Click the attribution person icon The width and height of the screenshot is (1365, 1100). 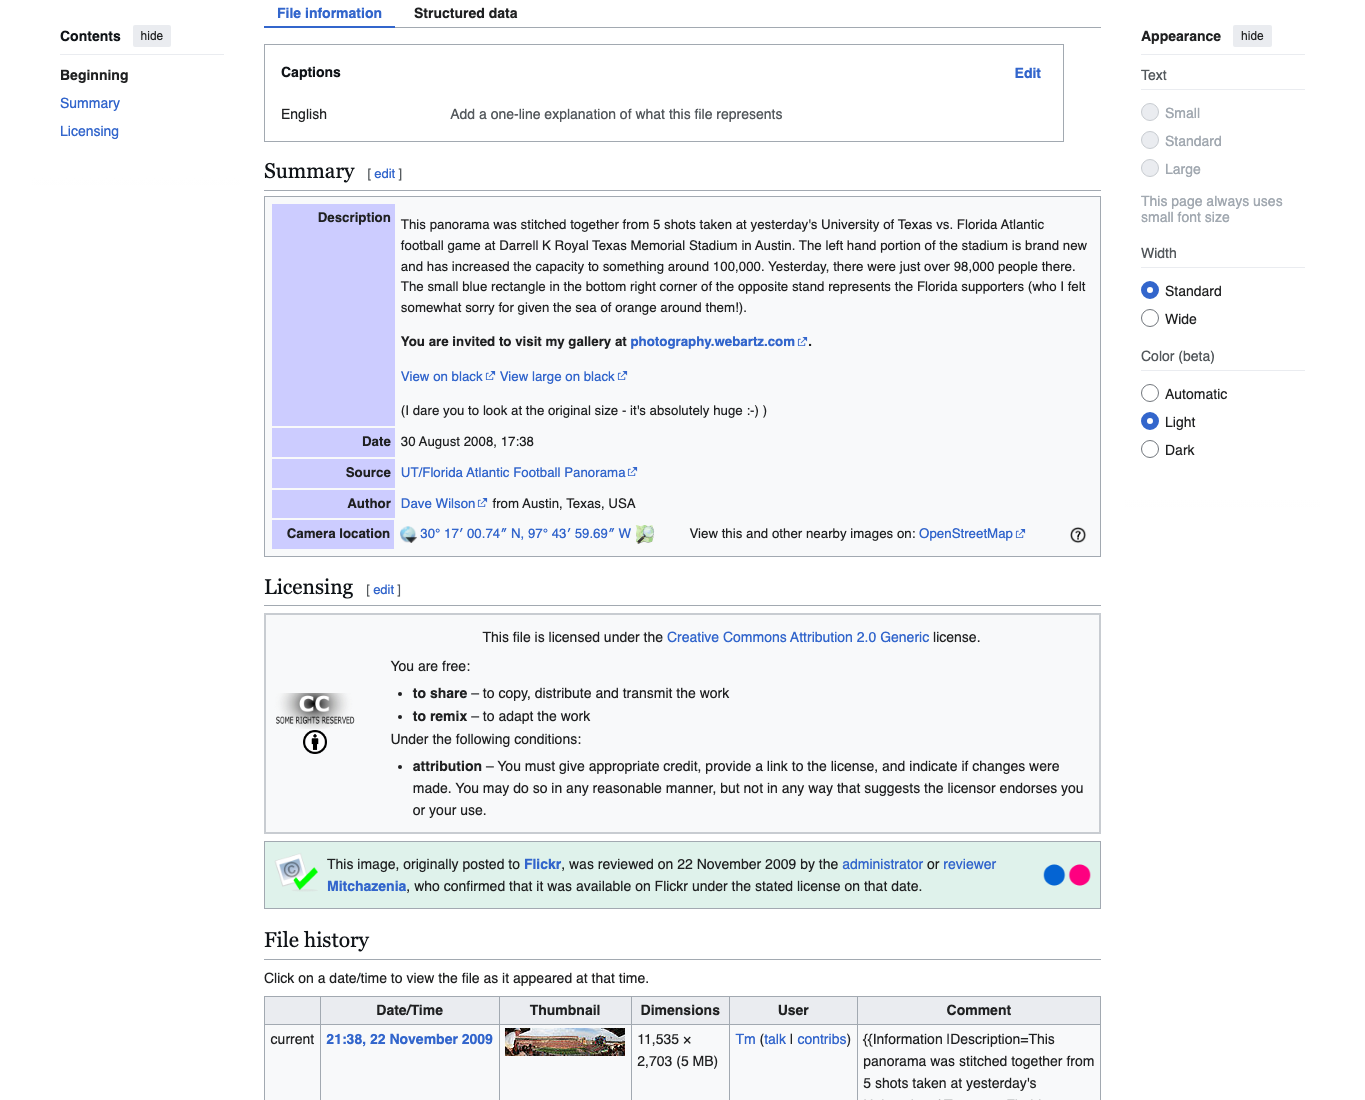[x=315, y=742]
